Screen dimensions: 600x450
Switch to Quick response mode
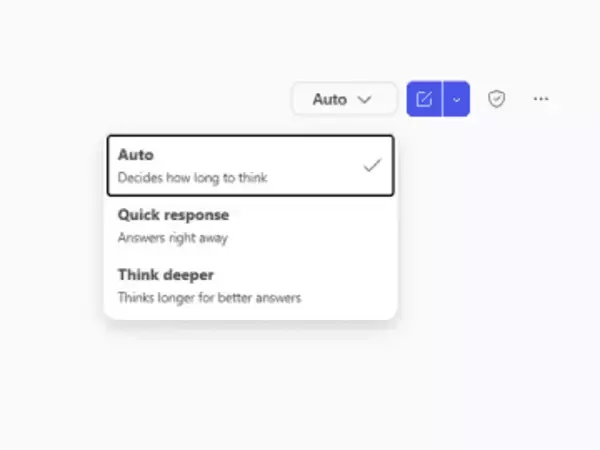point(249,226)
